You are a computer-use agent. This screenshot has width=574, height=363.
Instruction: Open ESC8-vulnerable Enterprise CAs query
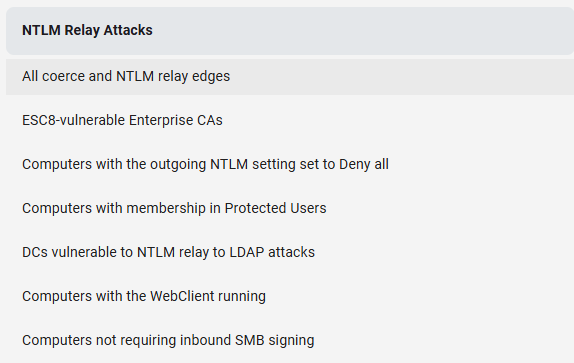pyautogui.click(x=290, y=120)
